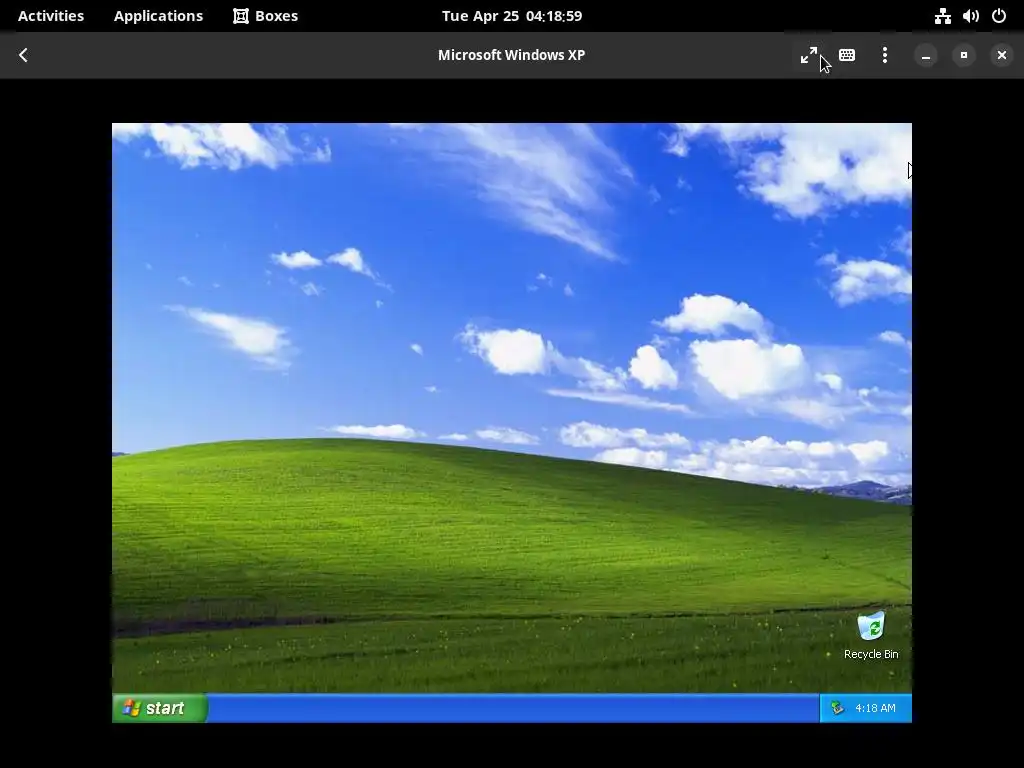Open the Applications menu
Viewport: 1024px width, 768px height.
coord(158,16)
